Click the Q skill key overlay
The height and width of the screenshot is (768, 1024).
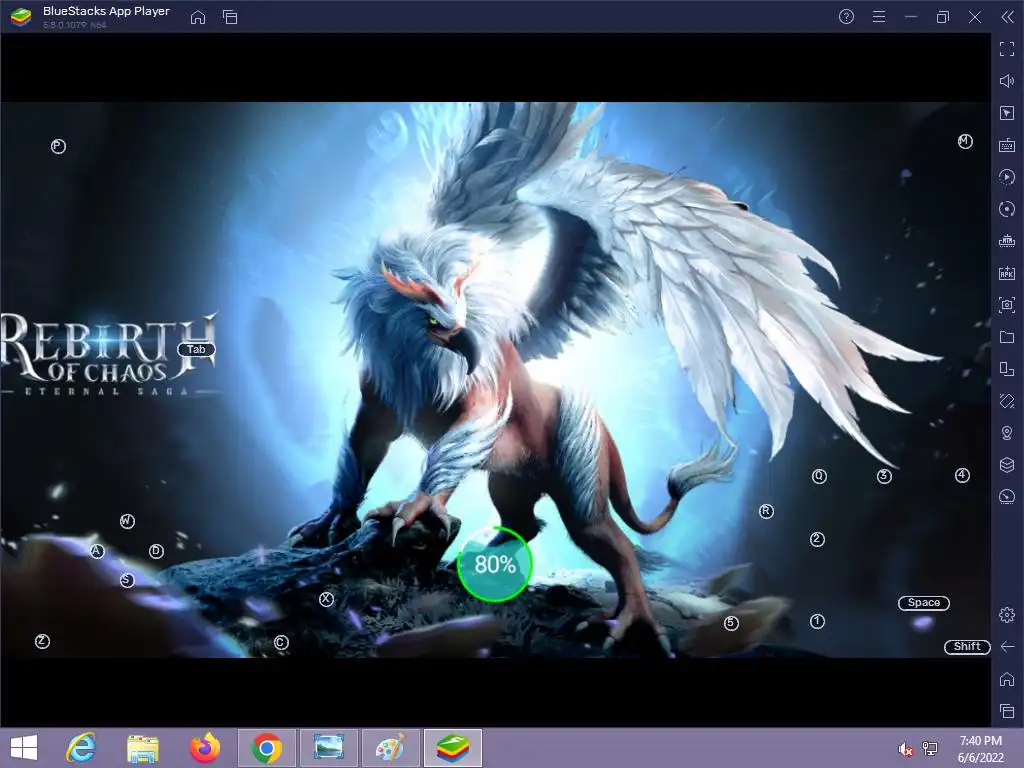[819, 476]
